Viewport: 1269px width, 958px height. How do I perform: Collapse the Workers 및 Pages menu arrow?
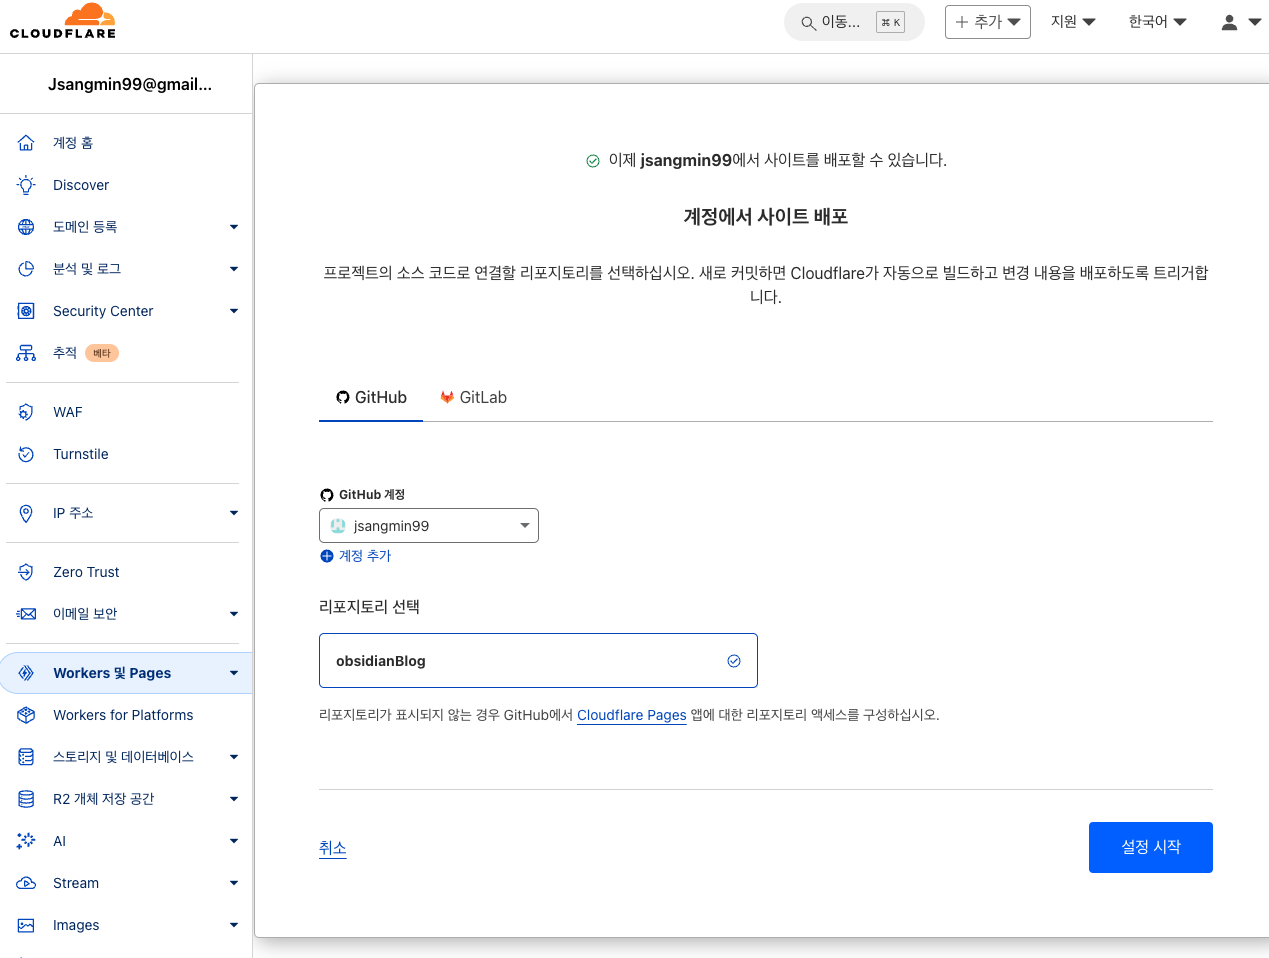pos(234,673)
